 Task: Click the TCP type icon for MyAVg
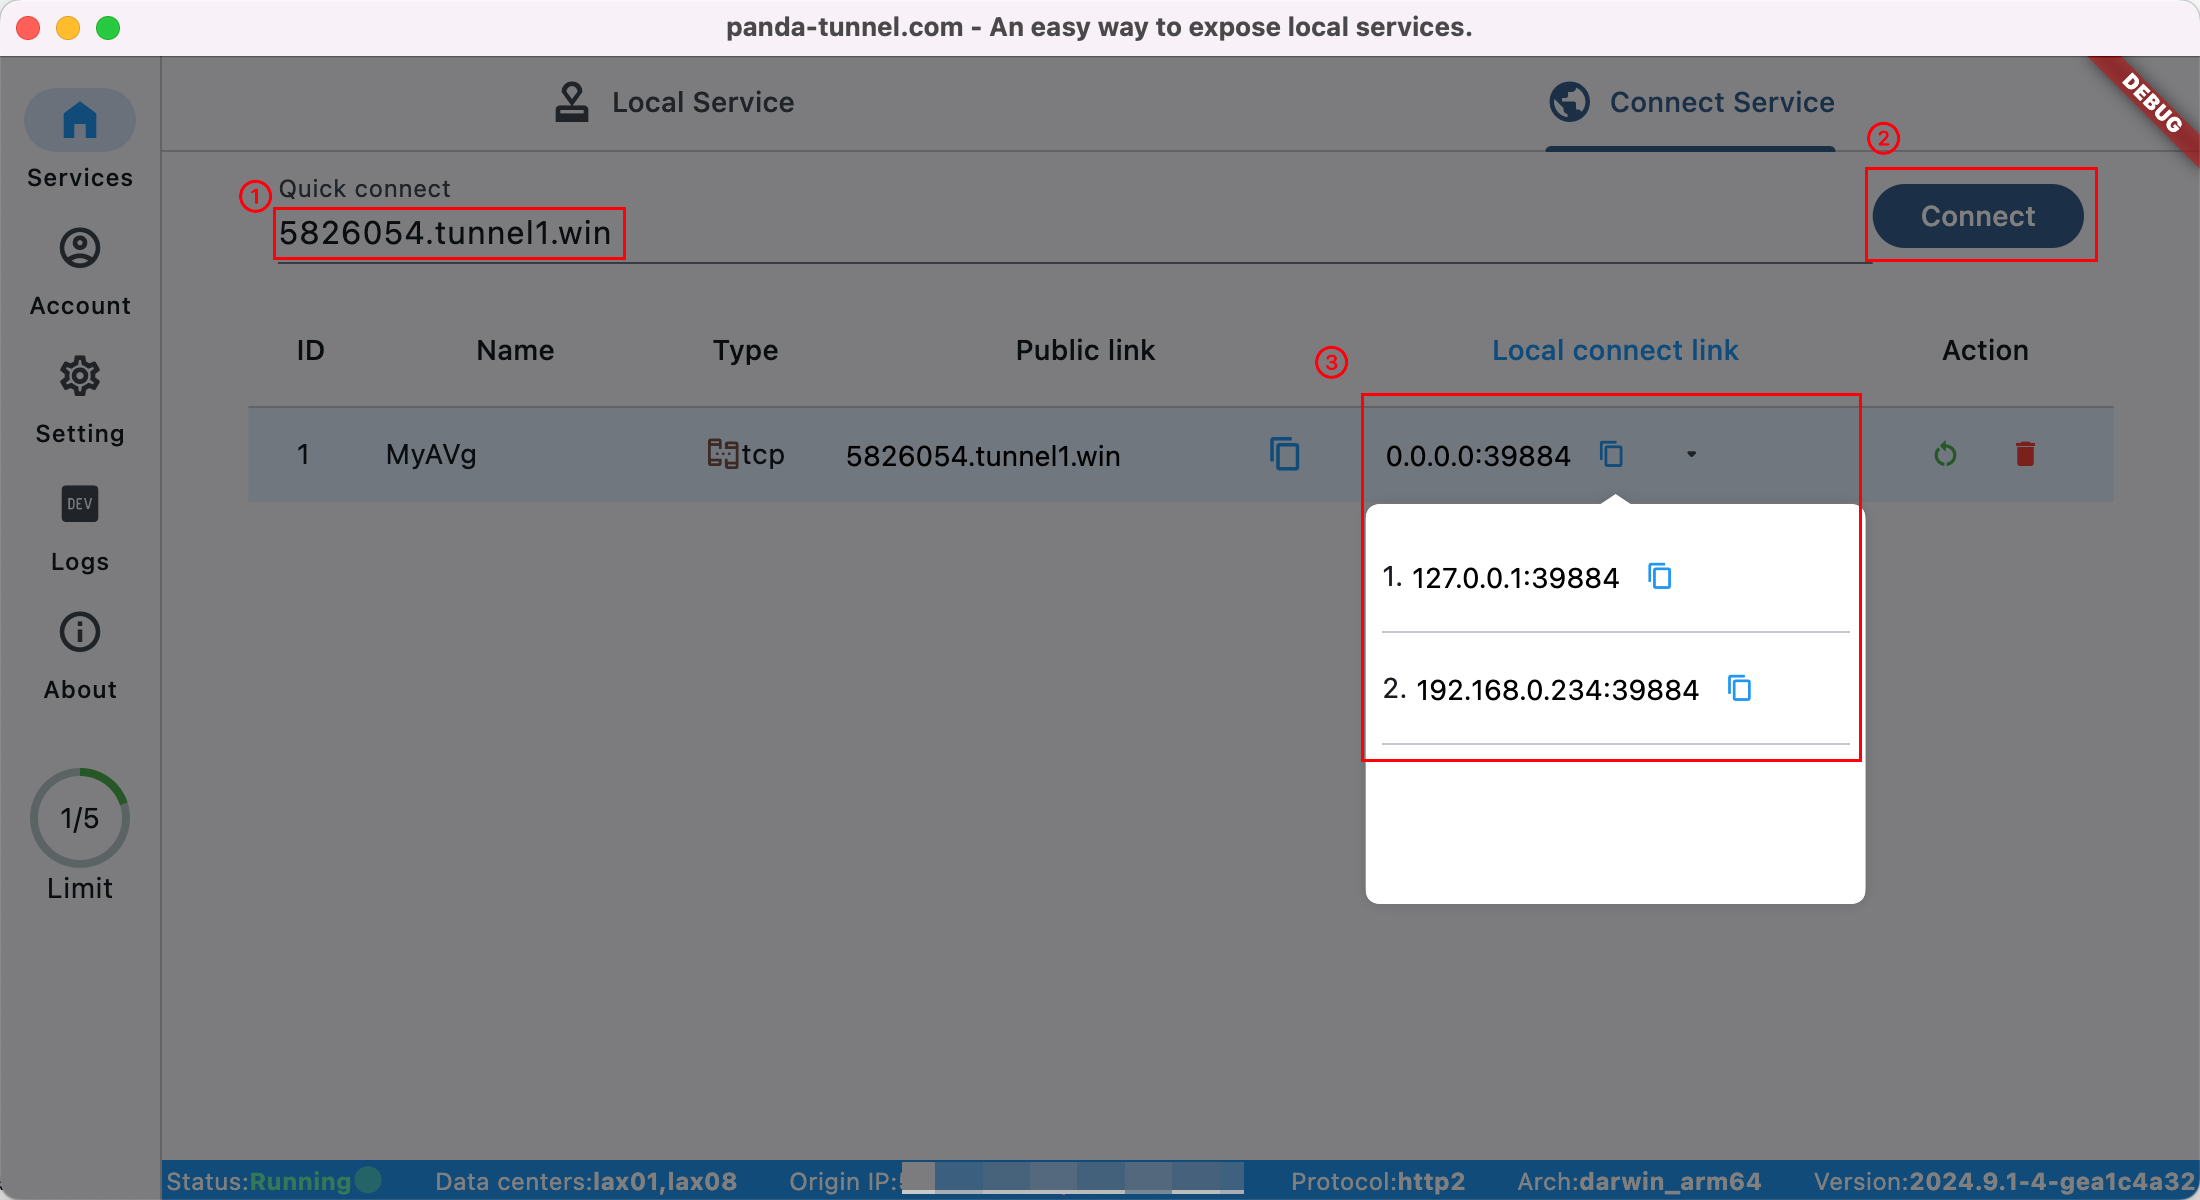[722, 452]
